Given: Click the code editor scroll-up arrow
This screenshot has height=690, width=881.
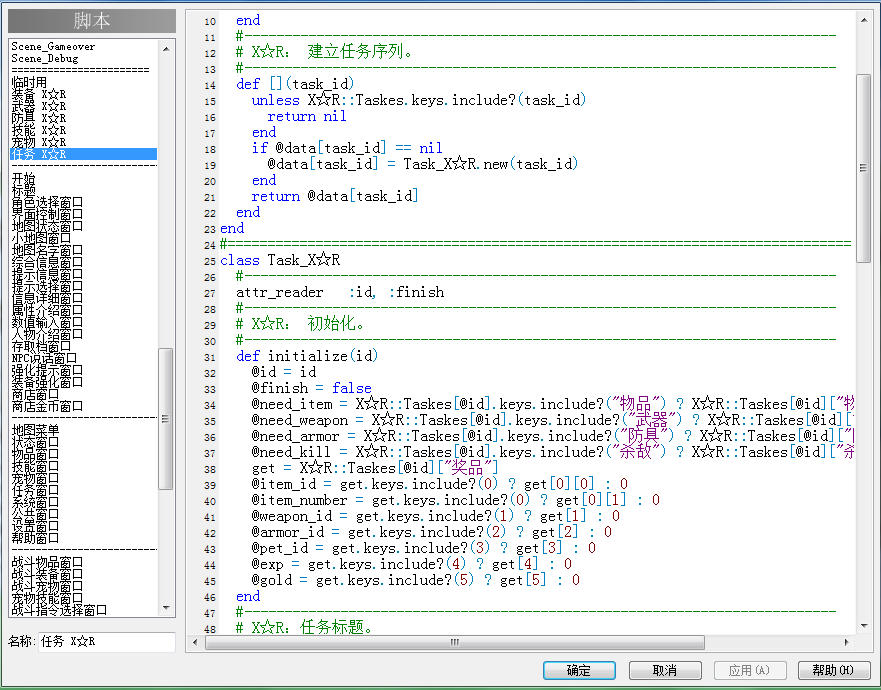Looking at the screenshot, I should pos(864,20).
